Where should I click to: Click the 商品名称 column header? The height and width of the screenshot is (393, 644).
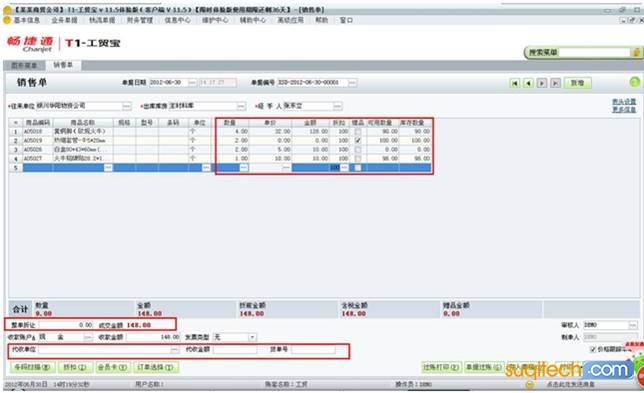point(83,122)
